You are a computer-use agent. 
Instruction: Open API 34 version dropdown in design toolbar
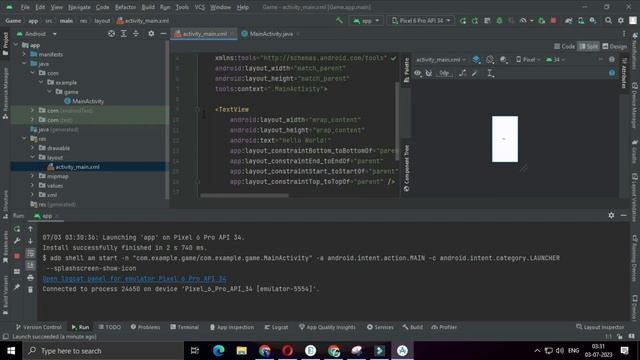pos(556,60)
